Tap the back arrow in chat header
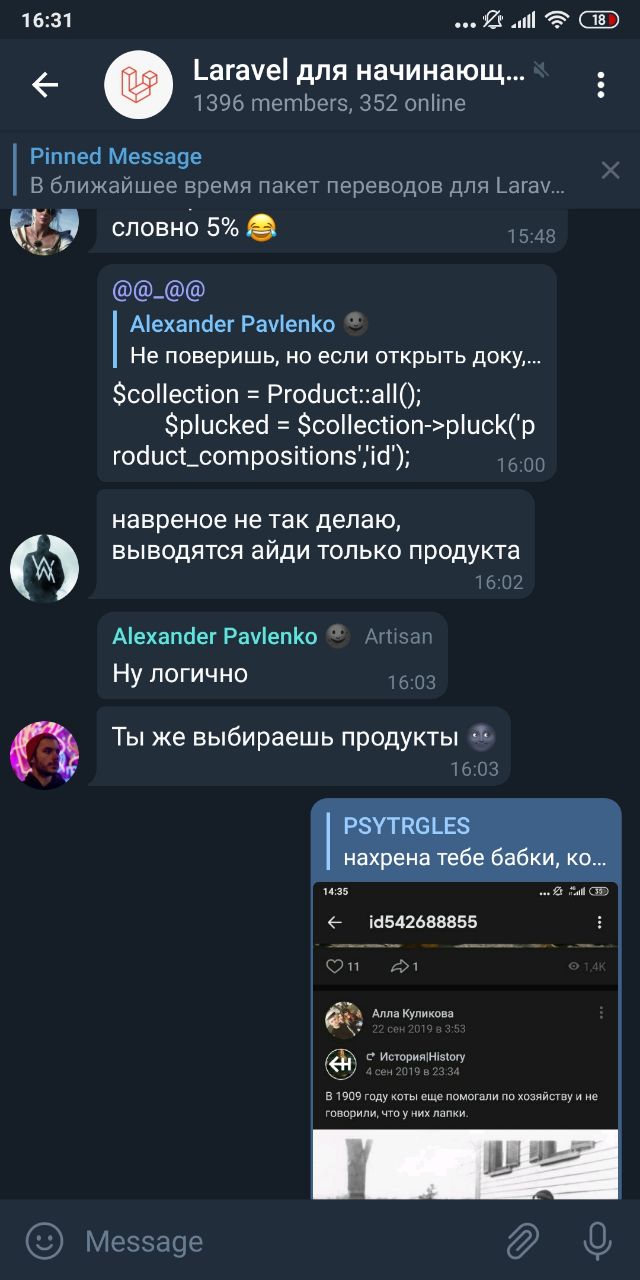 (x=45, y=85)
